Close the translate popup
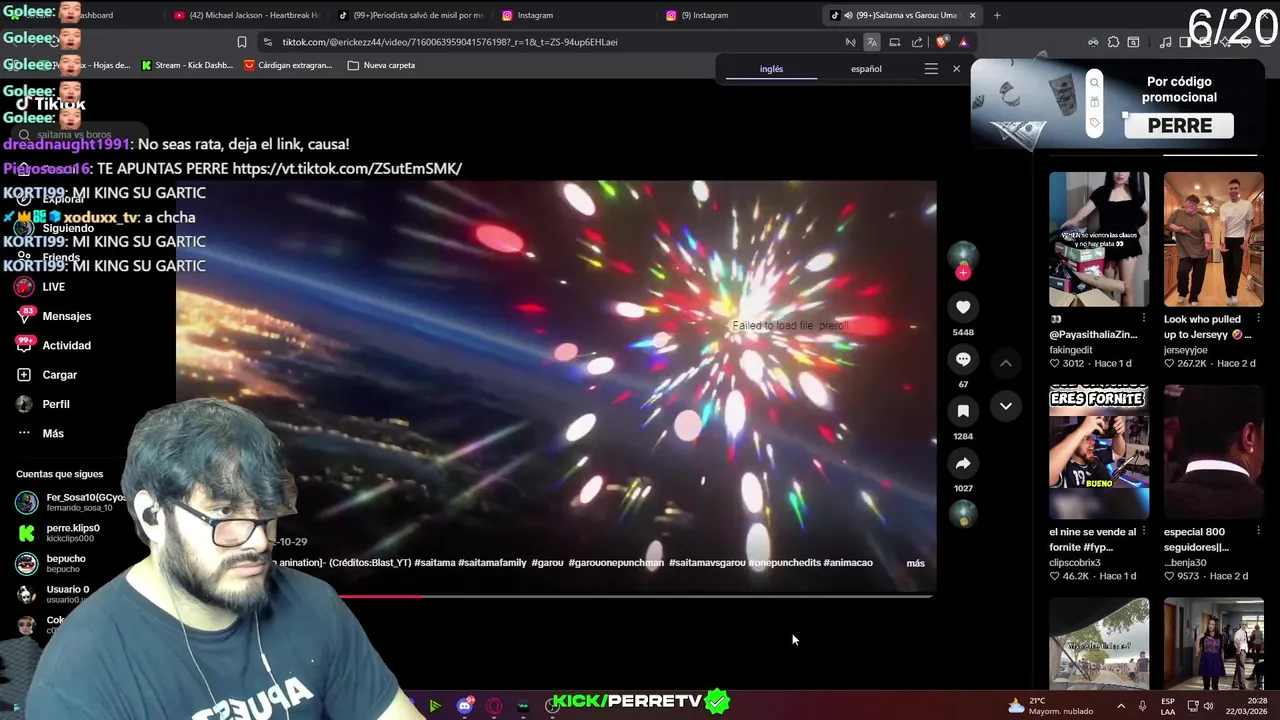Image resolution: width=1280 pixels, height=720 pixels. (956, 69)
